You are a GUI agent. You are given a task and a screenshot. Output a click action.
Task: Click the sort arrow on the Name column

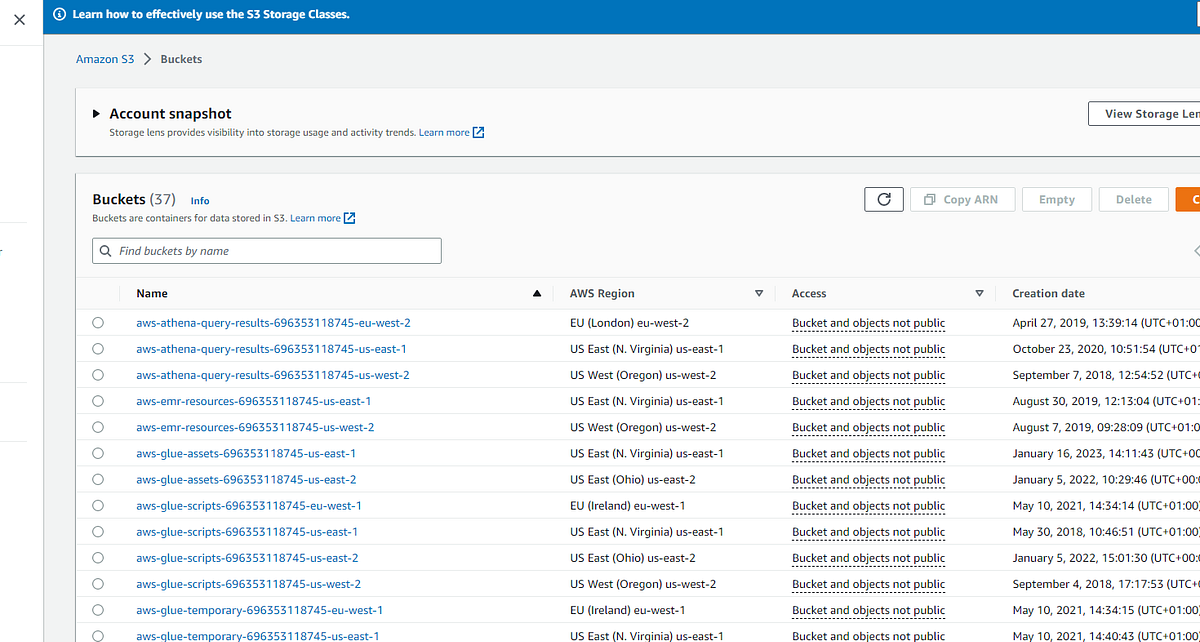point(536,293)
